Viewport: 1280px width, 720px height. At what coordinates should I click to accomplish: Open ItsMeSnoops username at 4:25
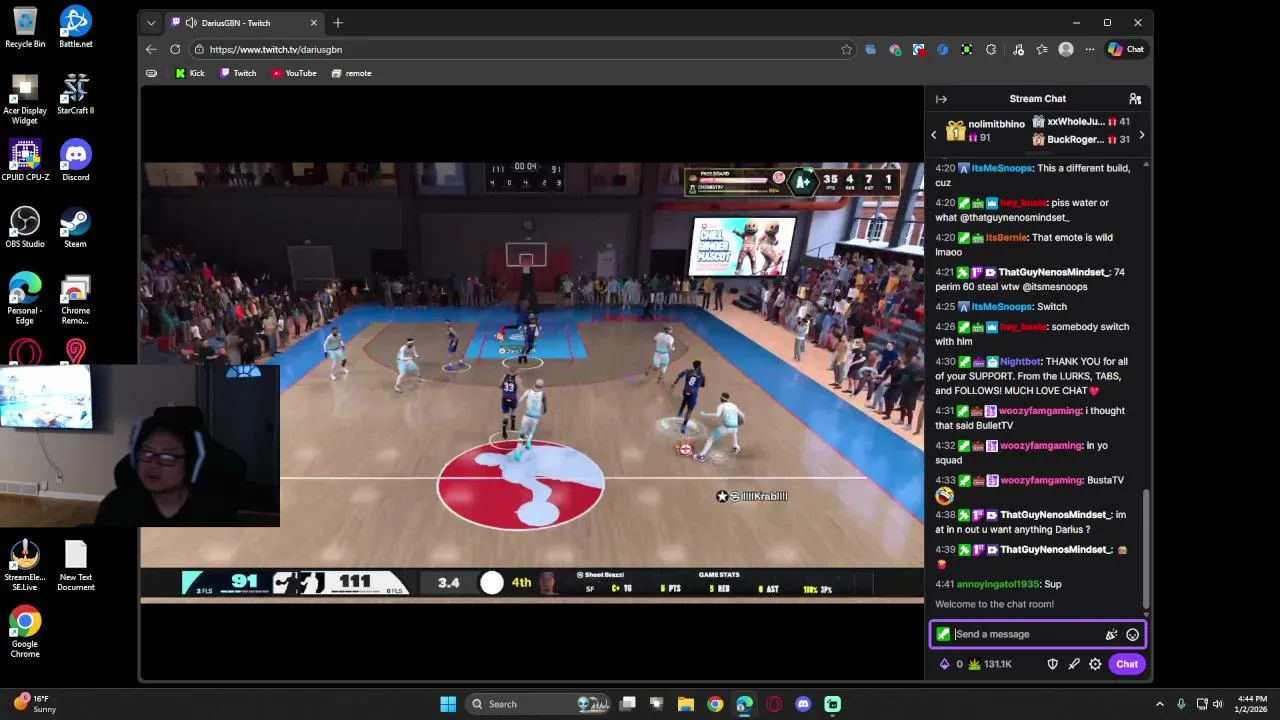1002,307
